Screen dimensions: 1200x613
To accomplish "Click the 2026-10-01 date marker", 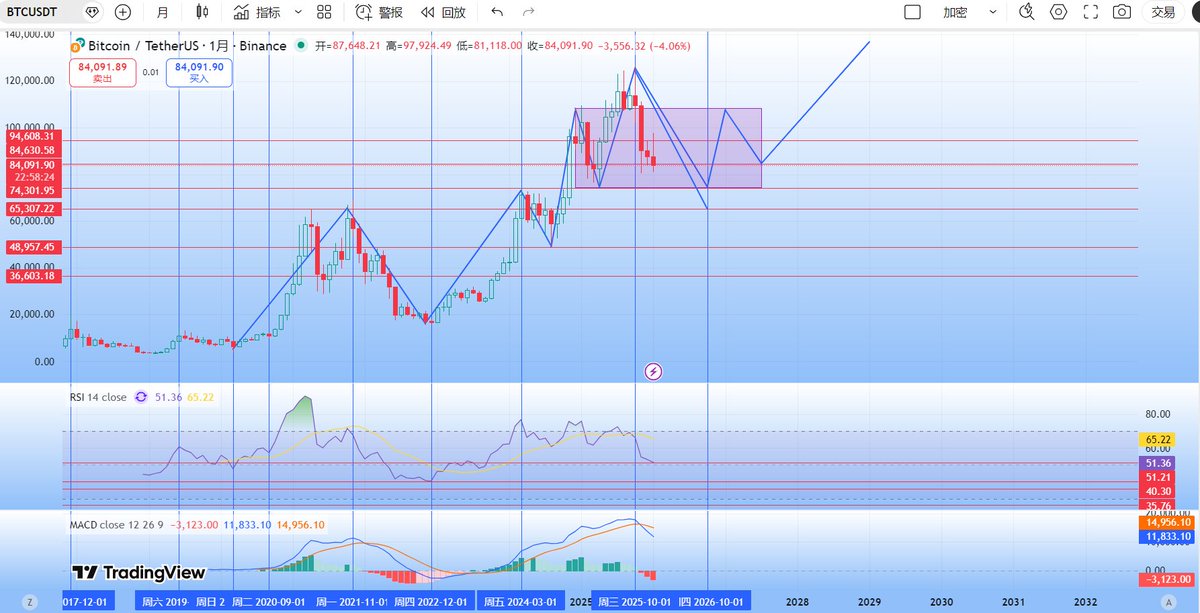I will (x=712, y=602).
